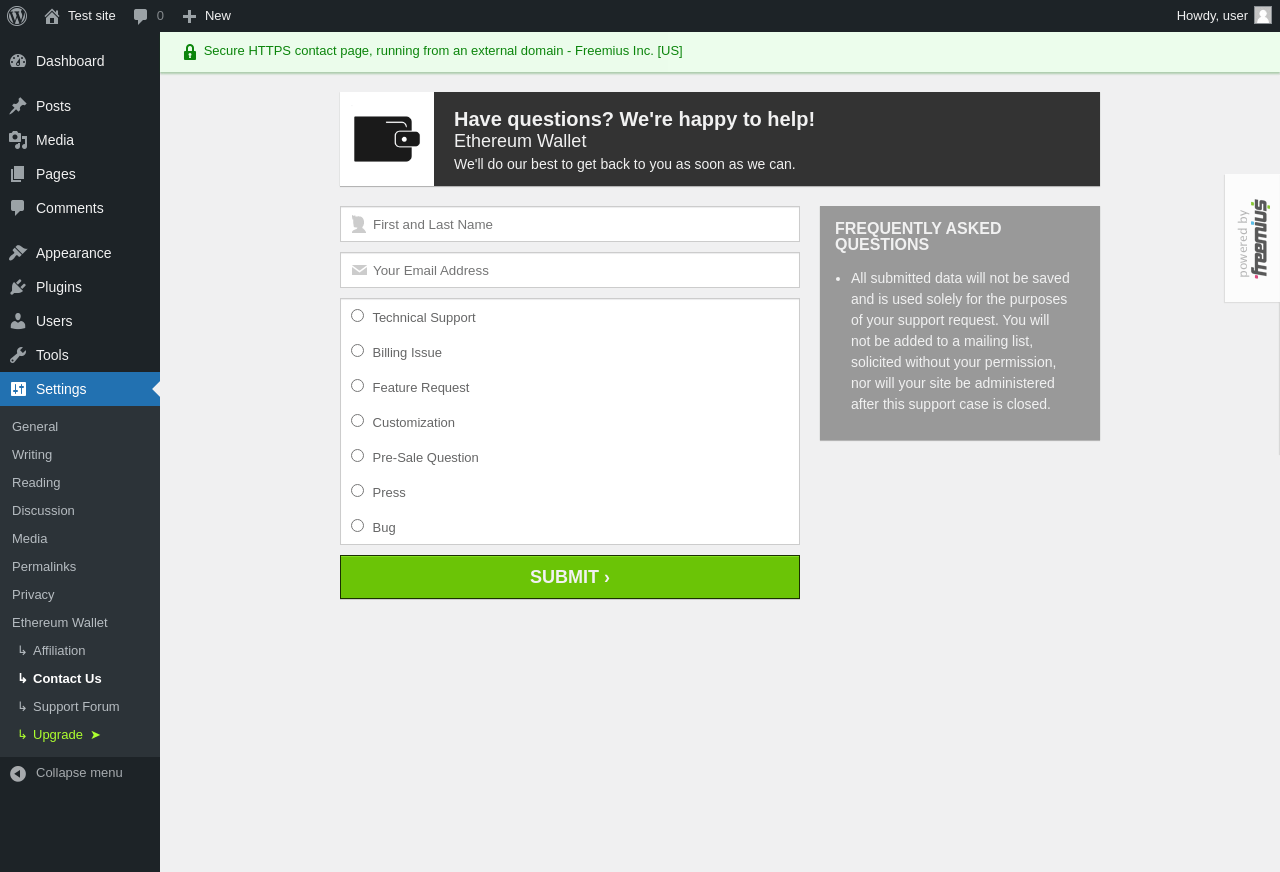Open the Appearance menu
The image size is (1280, 872).
[x=80, y=253]
